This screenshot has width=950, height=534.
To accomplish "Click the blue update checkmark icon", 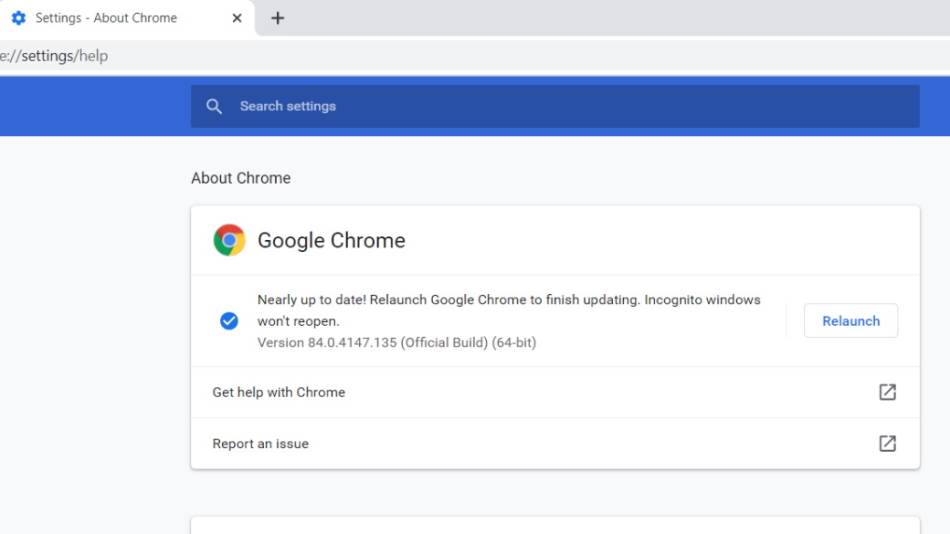I will click(229, 321).
